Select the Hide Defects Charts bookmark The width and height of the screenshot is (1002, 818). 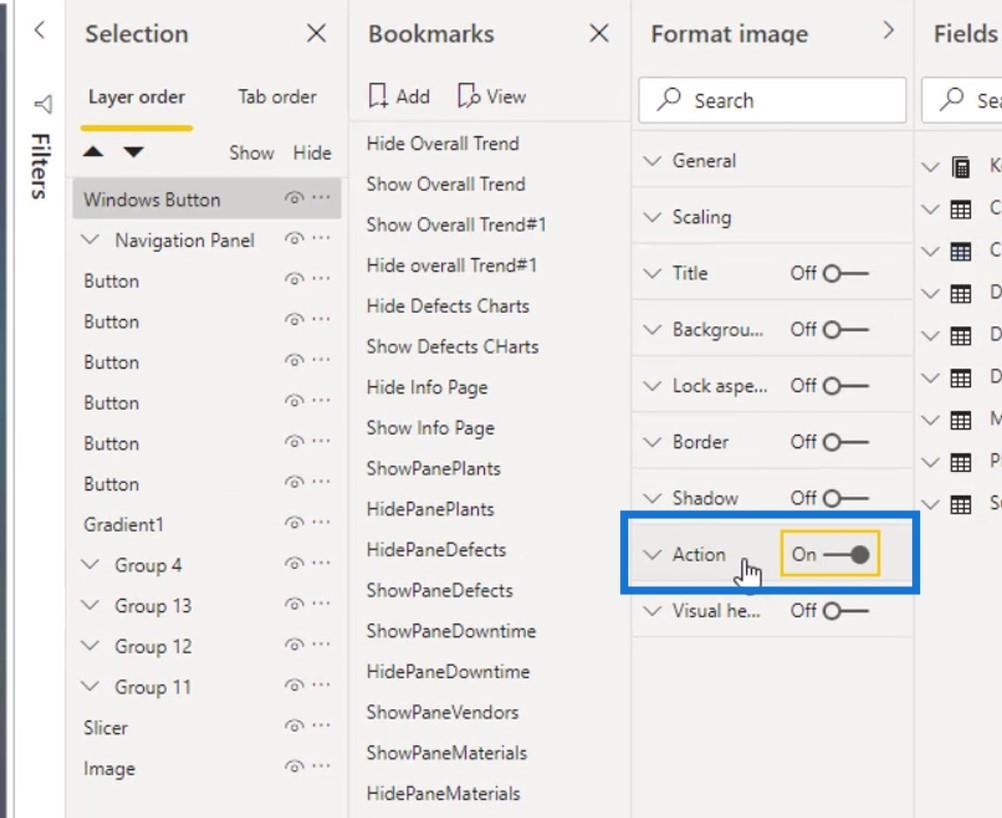pyautogui.click(x=447, y=306)
